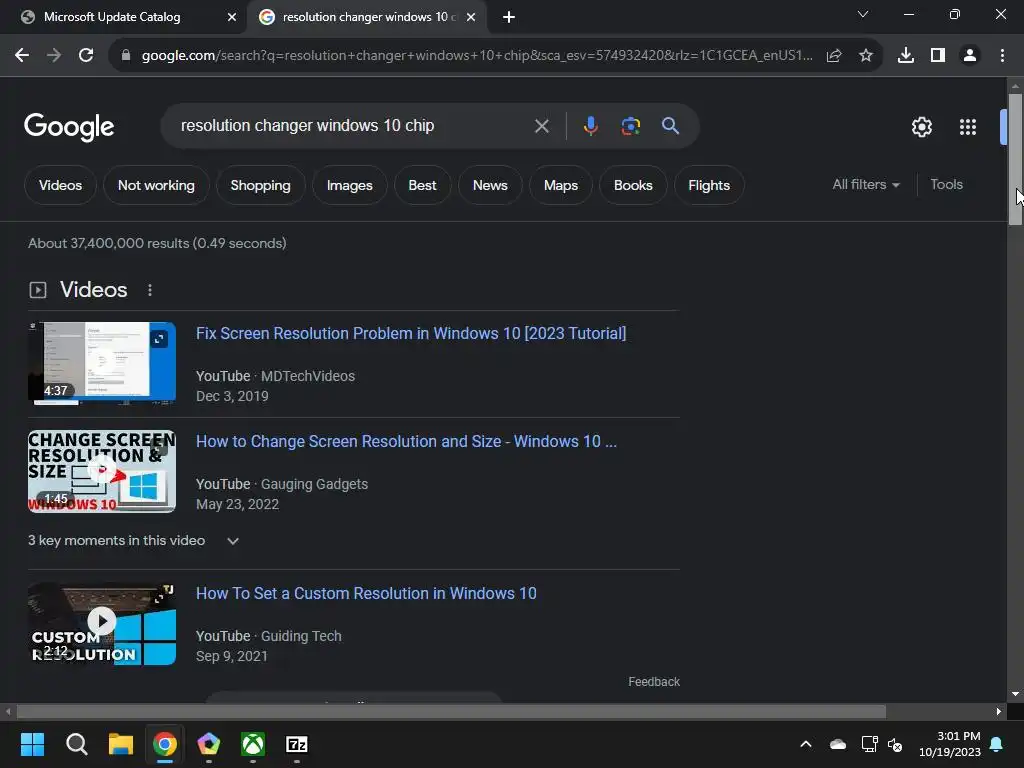Expand the All filters dropdown
This screenshot has height=768, width=1024.
click(866, 185)
